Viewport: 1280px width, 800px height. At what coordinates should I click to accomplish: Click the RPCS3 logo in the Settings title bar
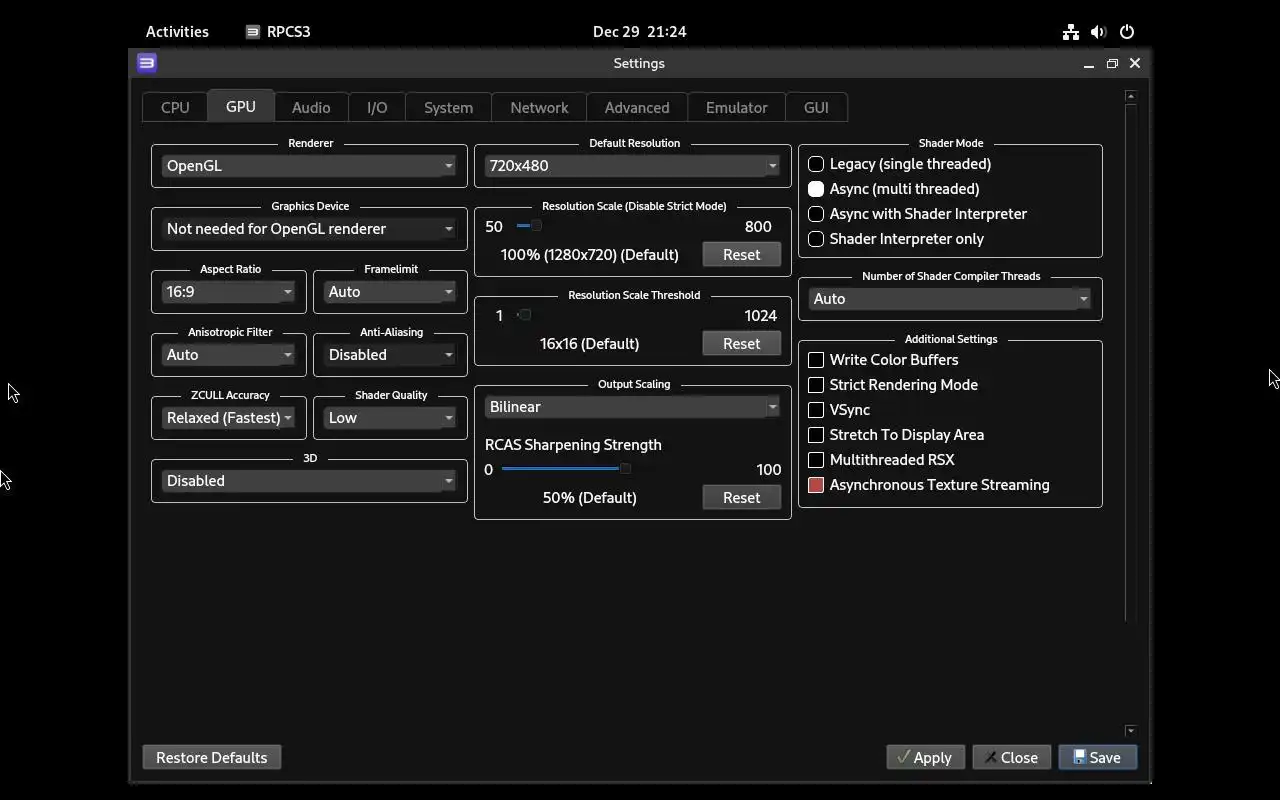pyautogui.click(x=147, y=63)
